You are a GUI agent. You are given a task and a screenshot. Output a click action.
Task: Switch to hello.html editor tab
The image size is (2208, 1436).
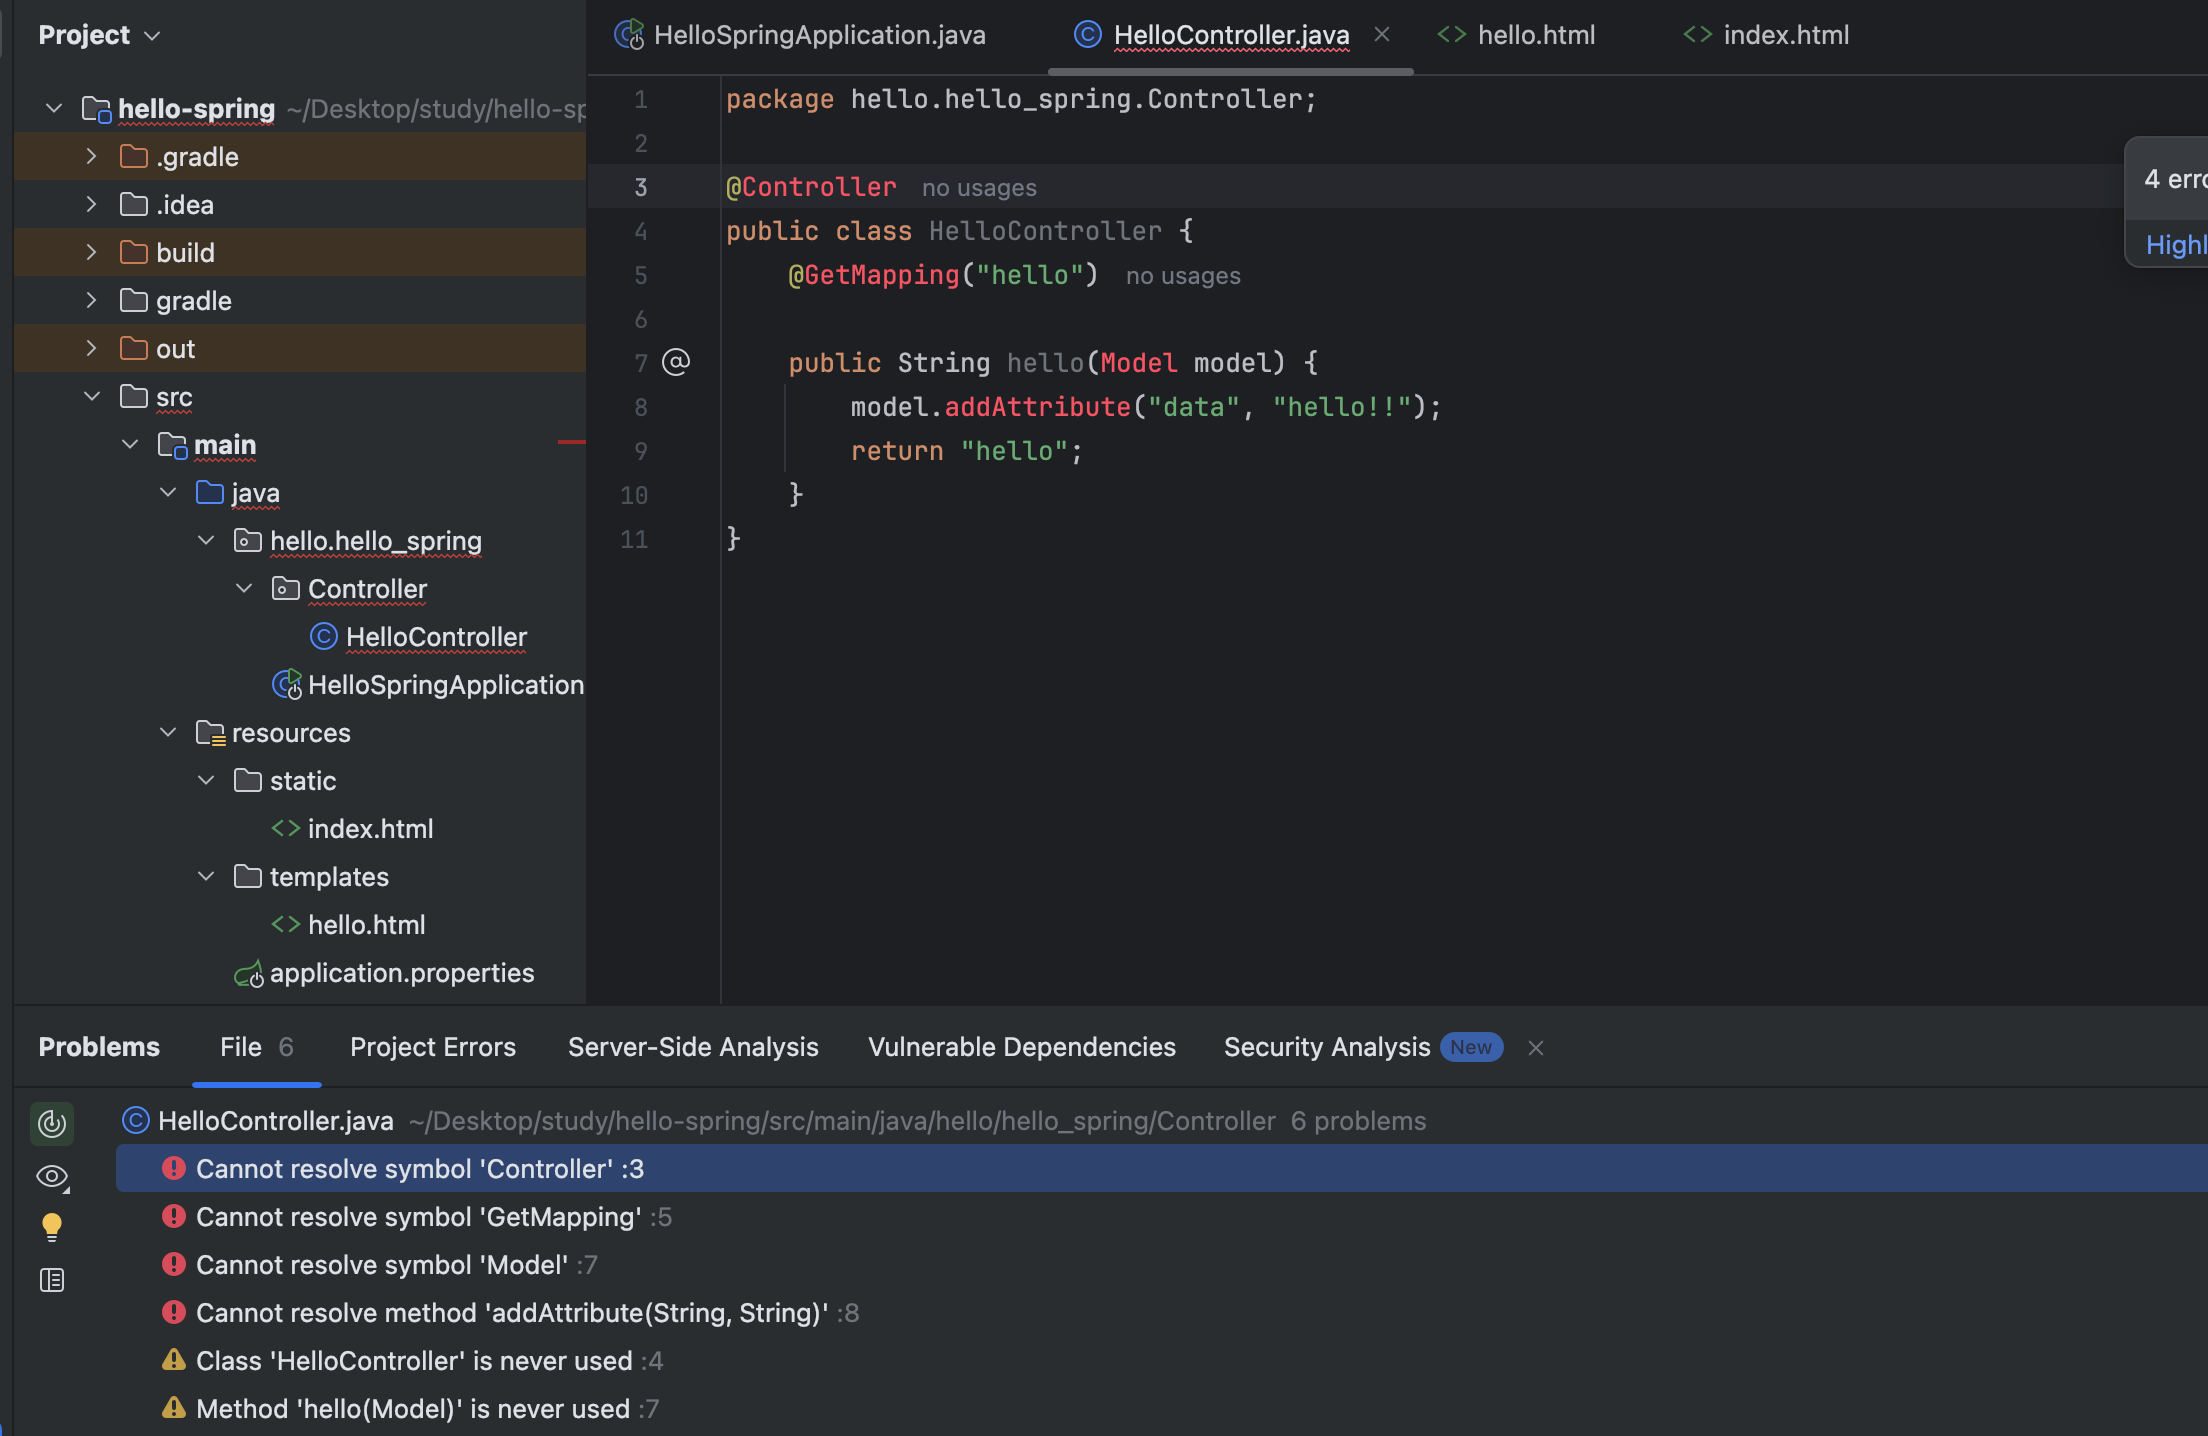click(x=1516, y=35)
